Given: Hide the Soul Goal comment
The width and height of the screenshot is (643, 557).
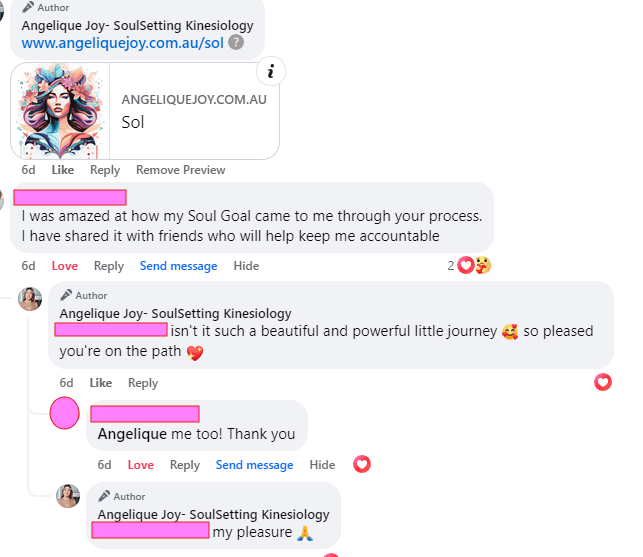Looking at the screenshot, I should pos(246,266).
